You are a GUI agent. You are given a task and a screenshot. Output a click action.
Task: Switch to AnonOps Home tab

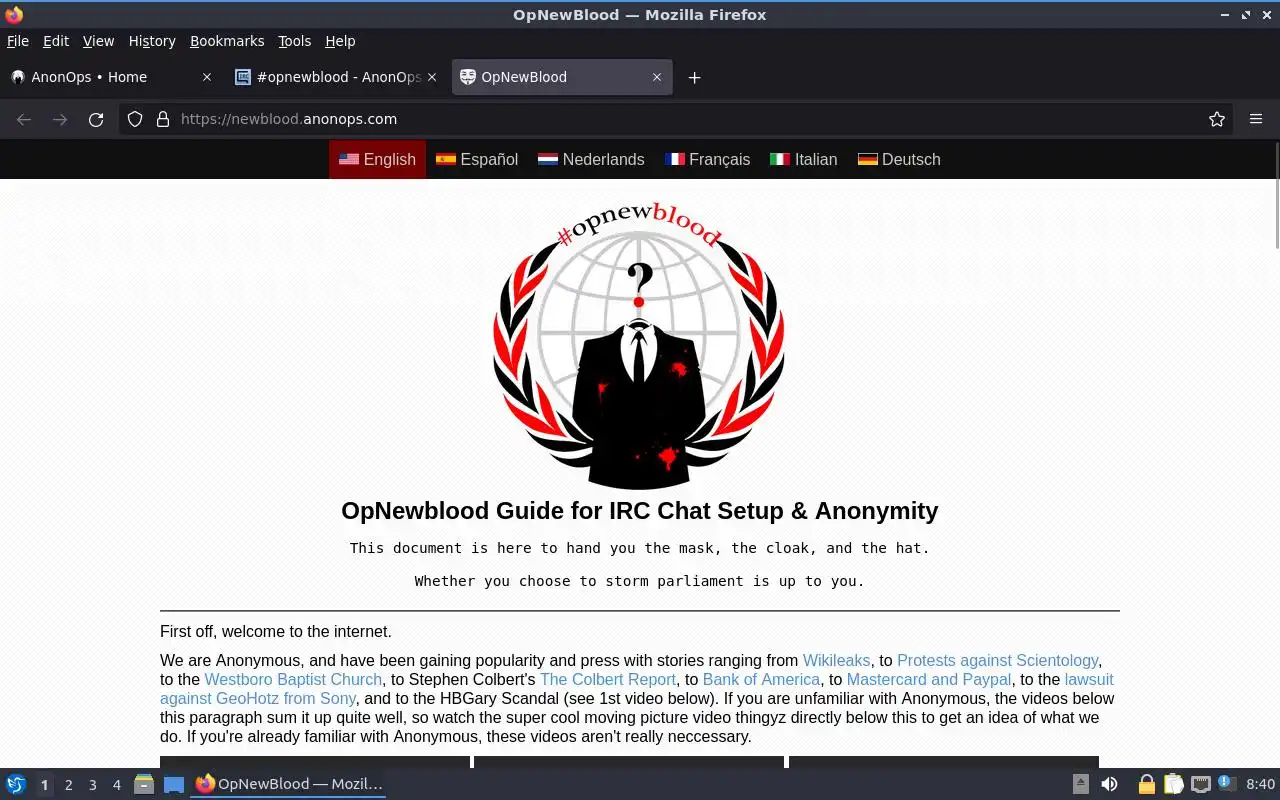click(x=112, y=77)
